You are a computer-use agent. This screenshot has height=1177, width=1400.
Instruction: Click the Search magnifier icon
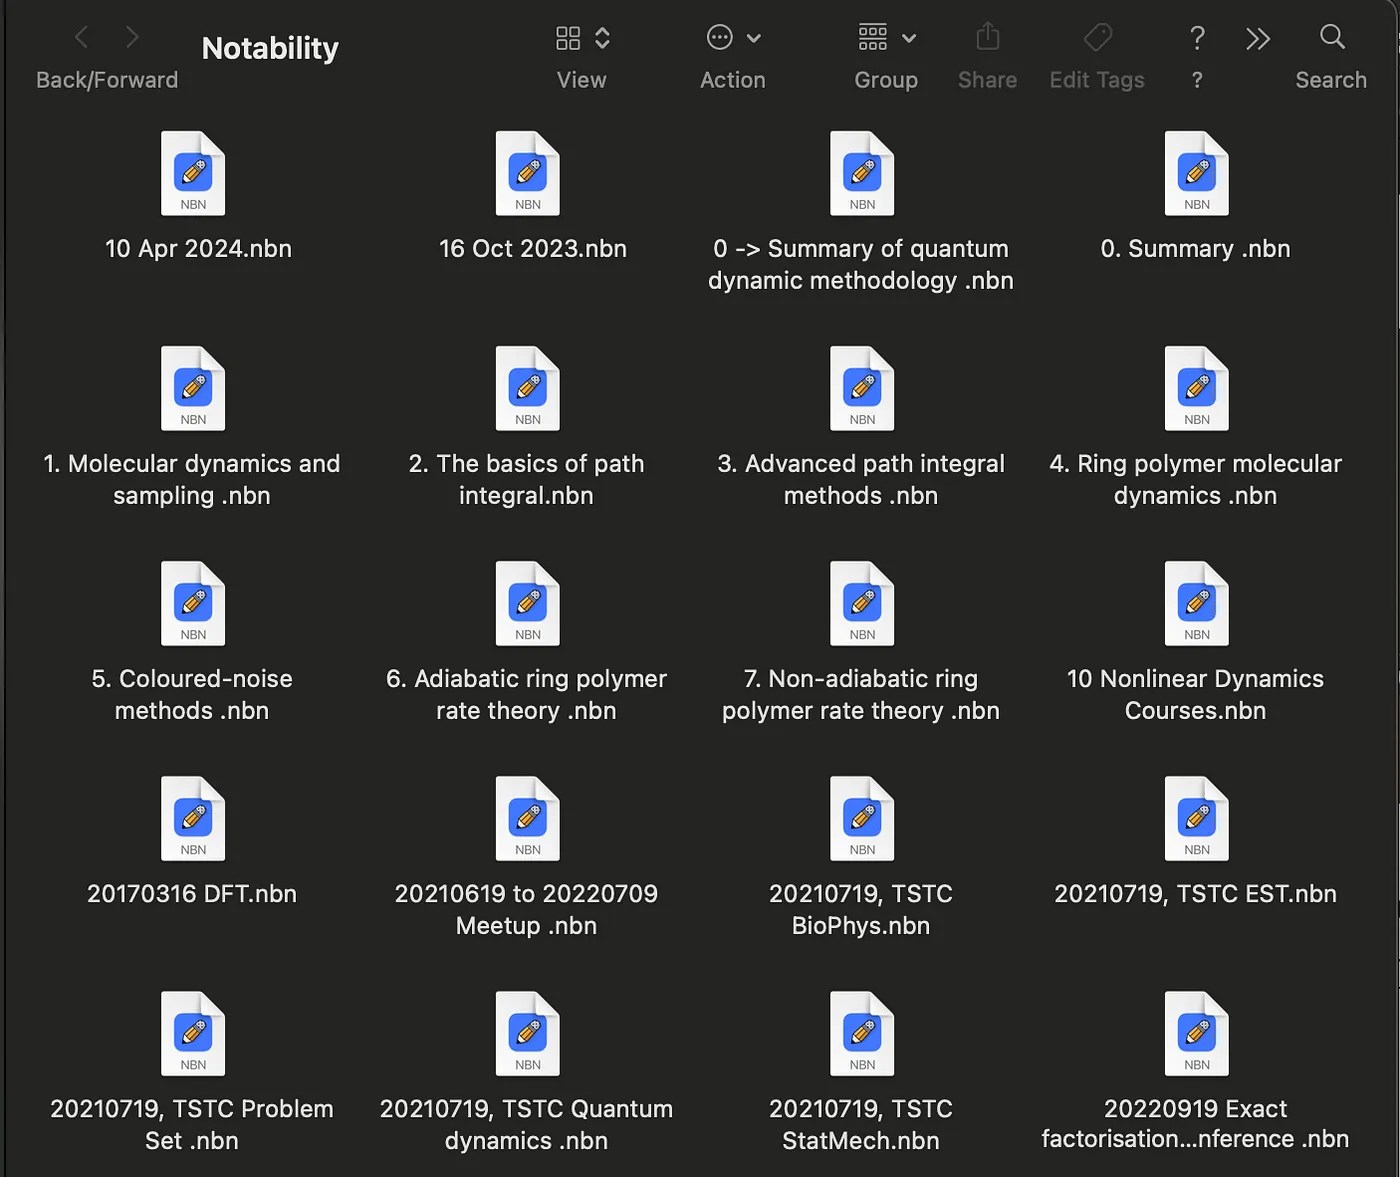1331,38
